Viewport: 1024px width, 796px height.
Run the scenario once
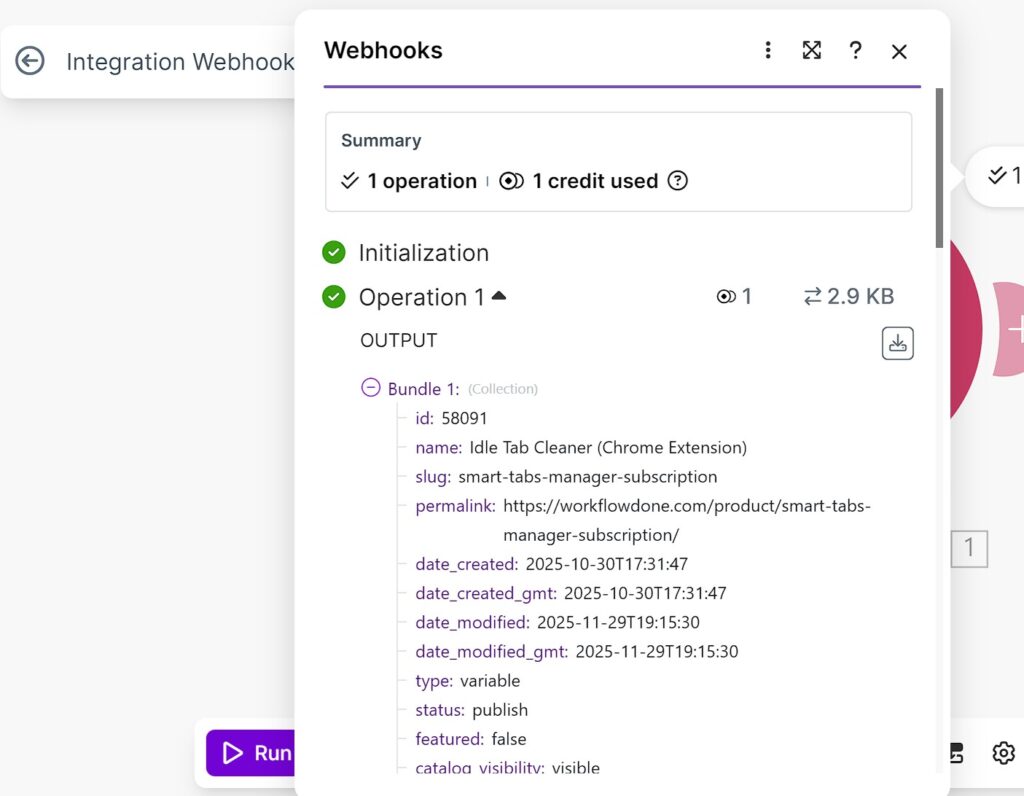(250, 753)
